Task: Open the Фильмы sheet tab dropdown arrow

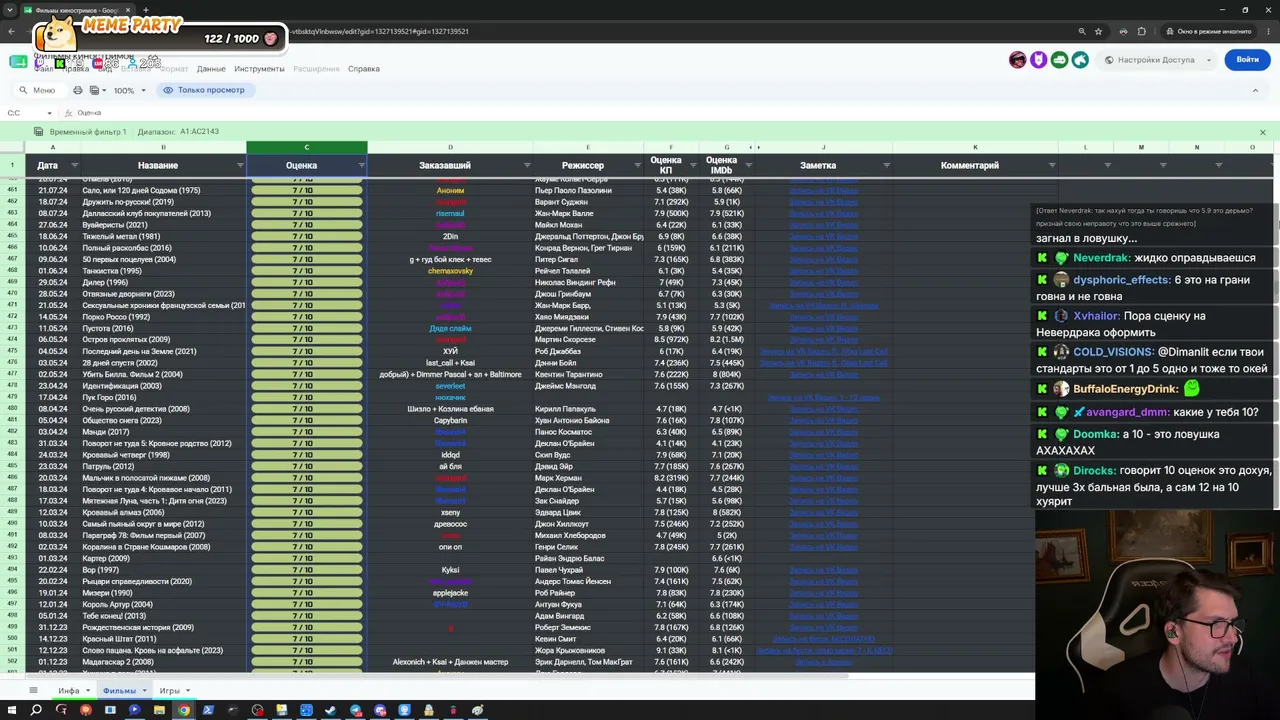Action: click(x=144, y=691)
